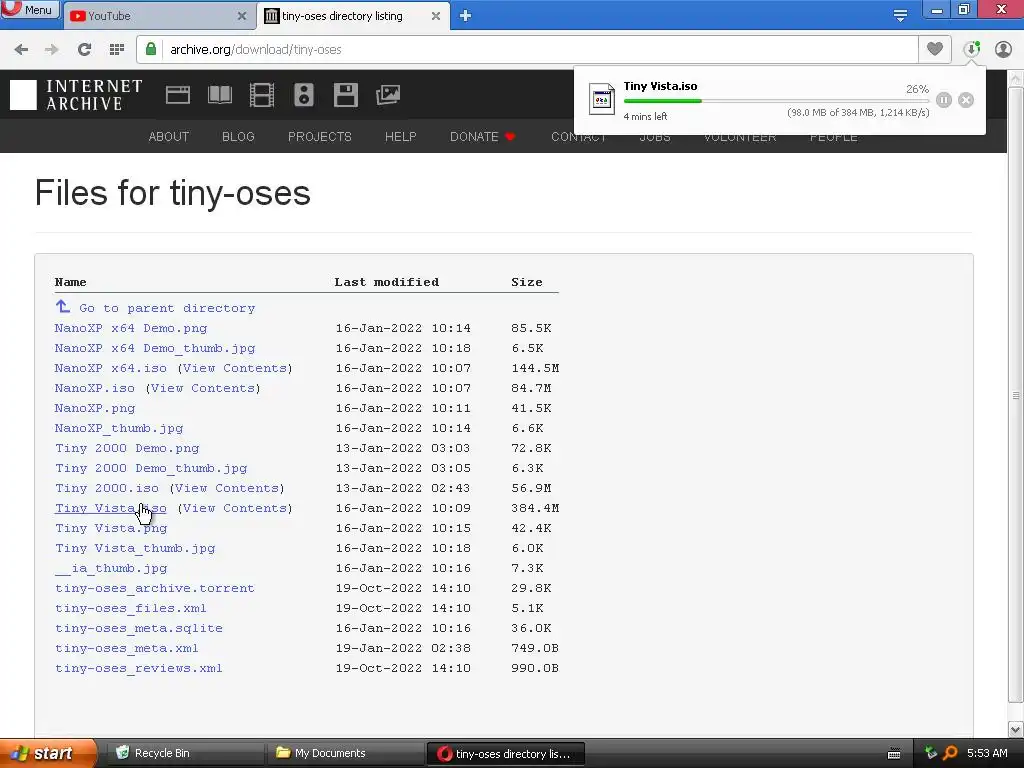Viewport: 1024px width, 768px height.
Task: View Contents of Tiny 2000.iso
Action: [227, 488]
